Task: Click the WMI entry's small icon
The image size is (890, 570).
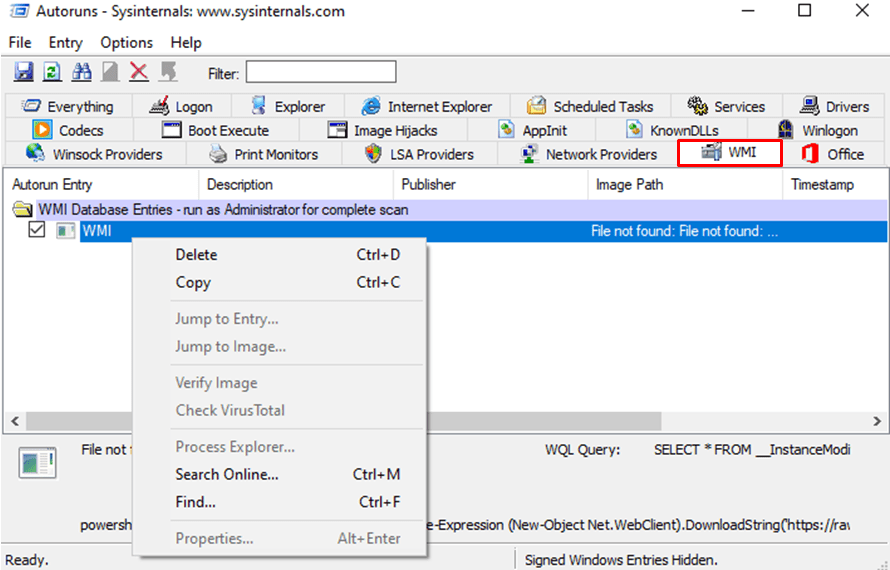Action: (66, 231)
